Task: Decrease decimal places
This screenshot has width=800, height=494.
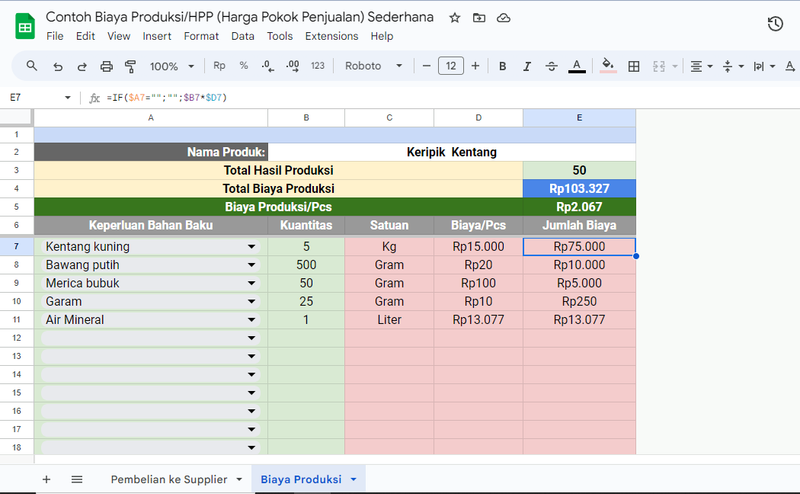Action: pos(268,66)
